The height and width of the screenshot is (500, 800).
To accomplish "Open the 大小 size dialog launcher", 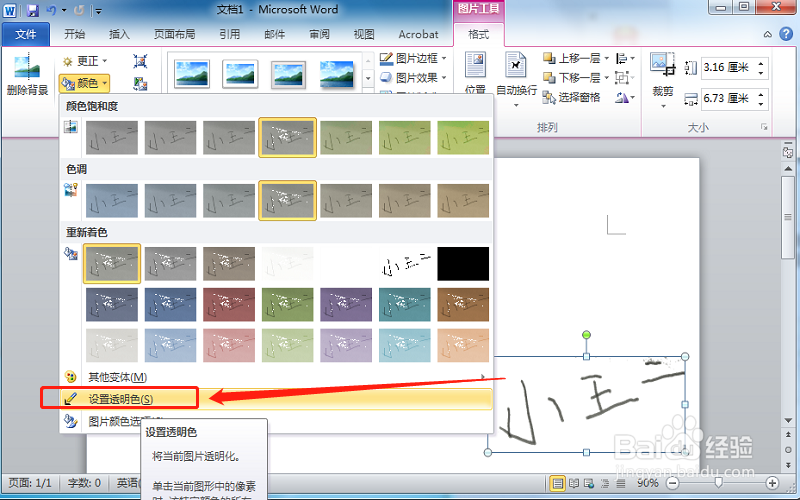I will [764, 127].
